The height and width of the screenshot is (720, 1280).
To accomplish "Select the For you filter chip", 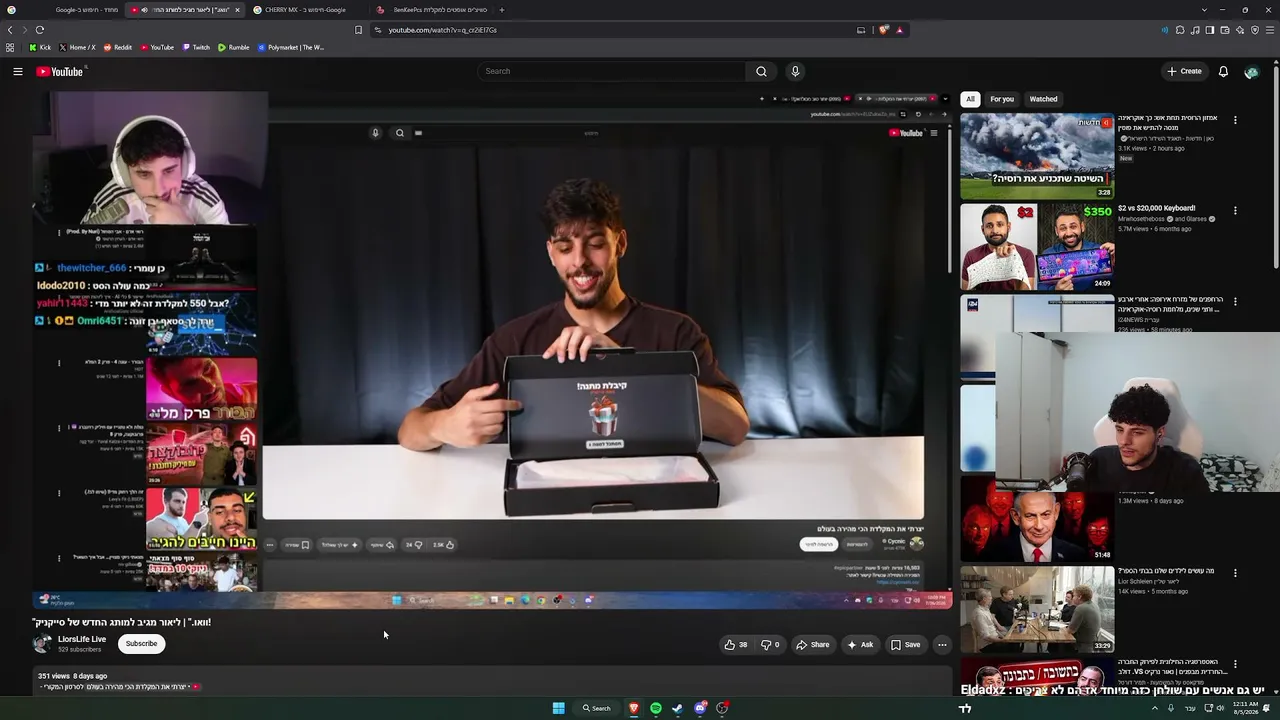I will click(1002, 99).
